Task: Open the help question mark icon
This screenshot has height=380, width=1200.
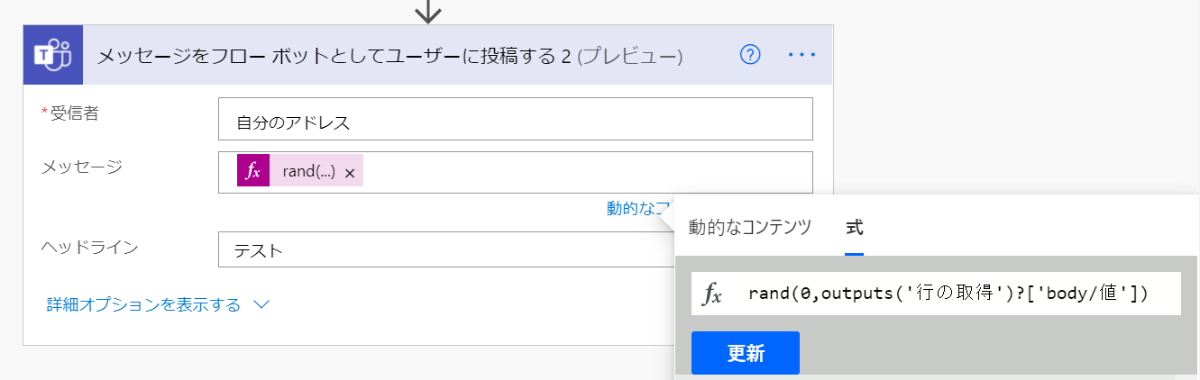Action: 750,54
